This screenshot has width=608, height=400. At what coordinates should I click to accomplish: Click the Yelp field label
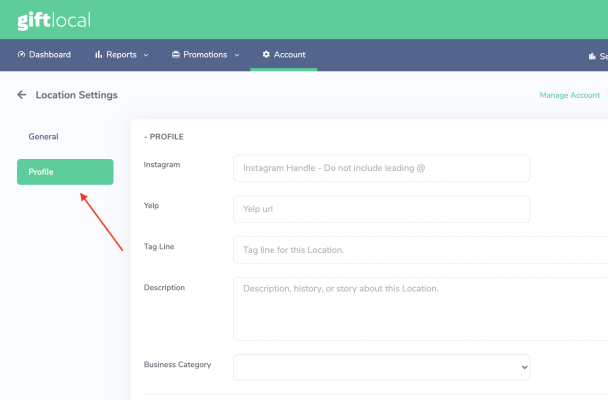click(151, 206)
